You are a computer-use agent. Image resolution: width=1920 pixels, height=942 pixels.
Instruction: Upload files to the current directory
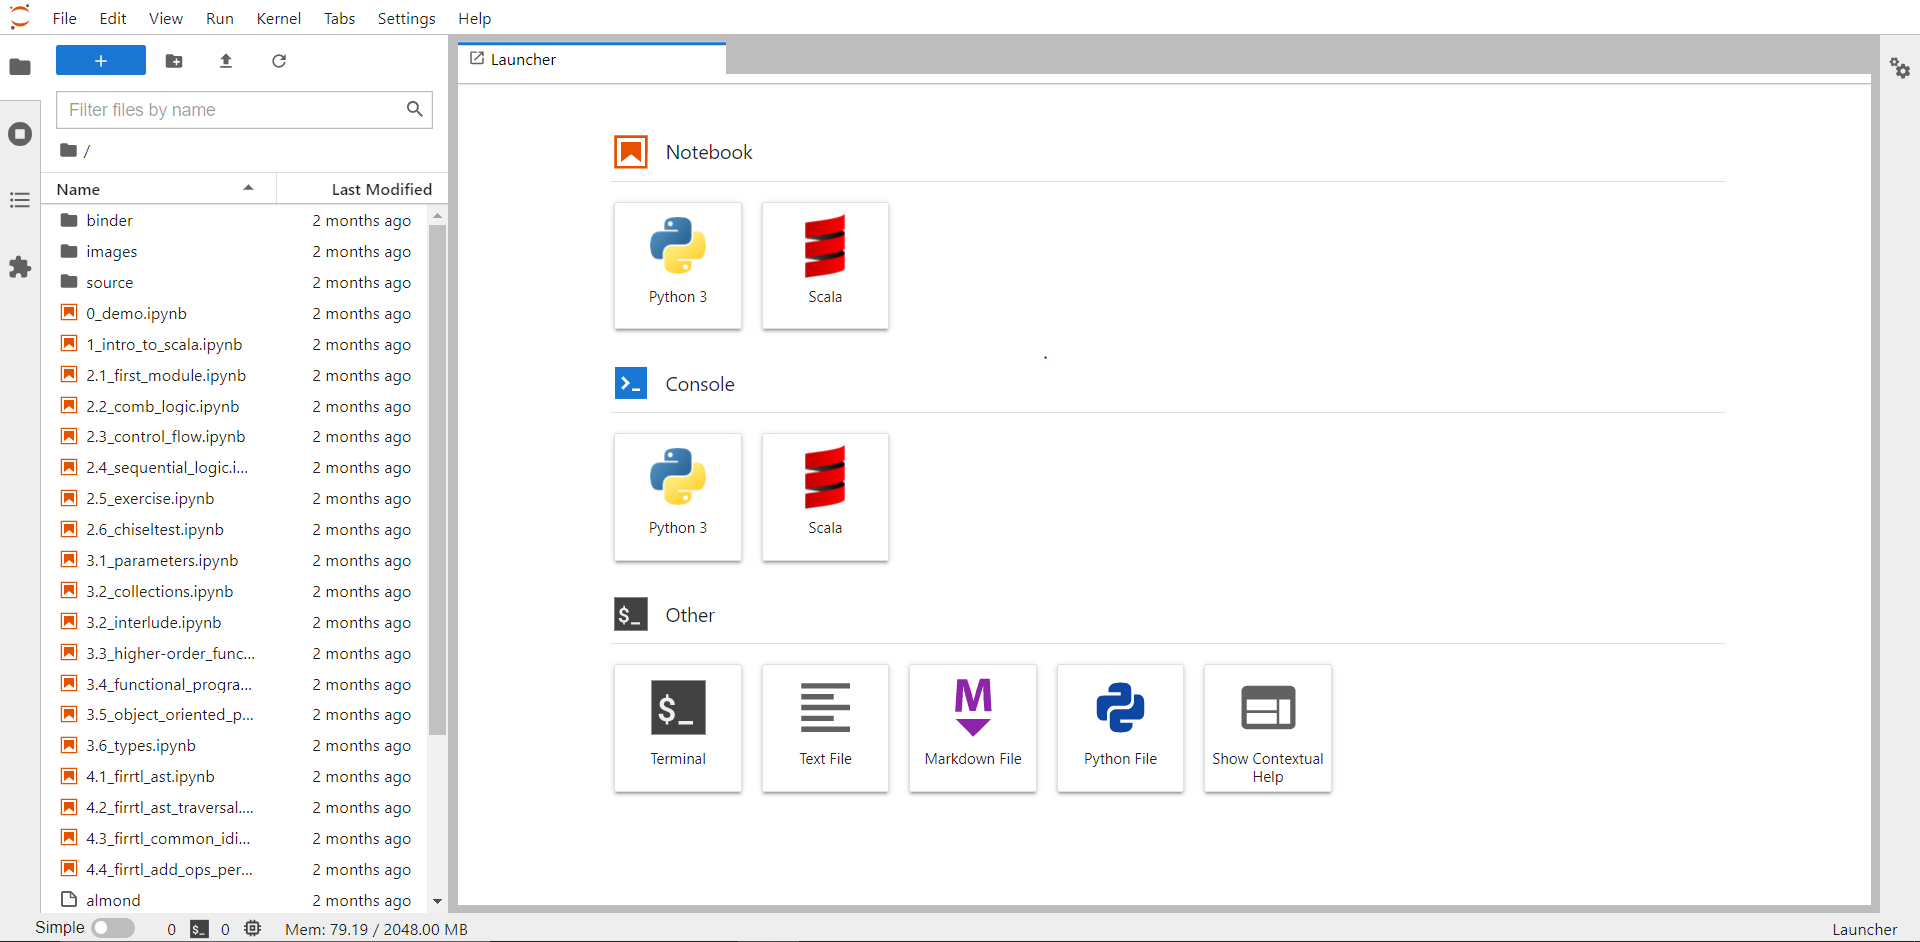pos(226,61)
